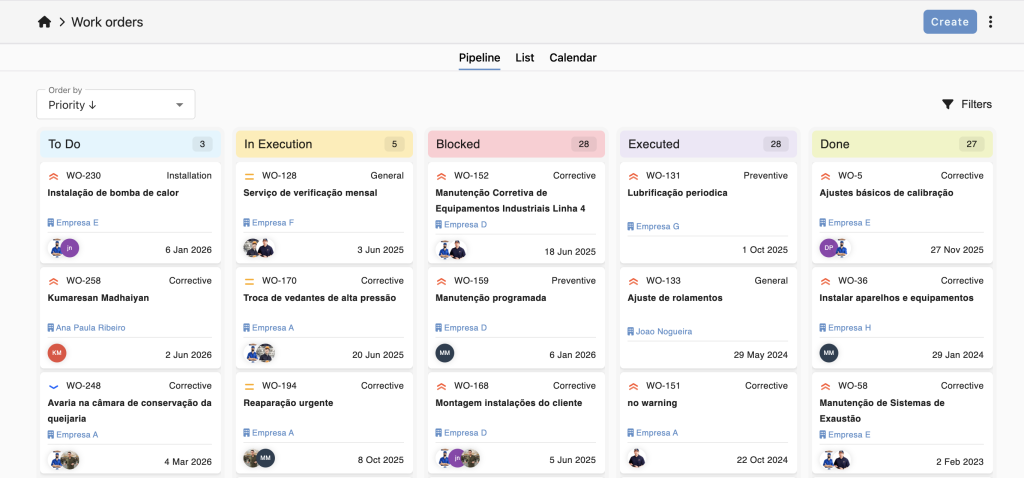
Task: Go to the home icon in breadcrumb
Action: click(x=44, y=22)
